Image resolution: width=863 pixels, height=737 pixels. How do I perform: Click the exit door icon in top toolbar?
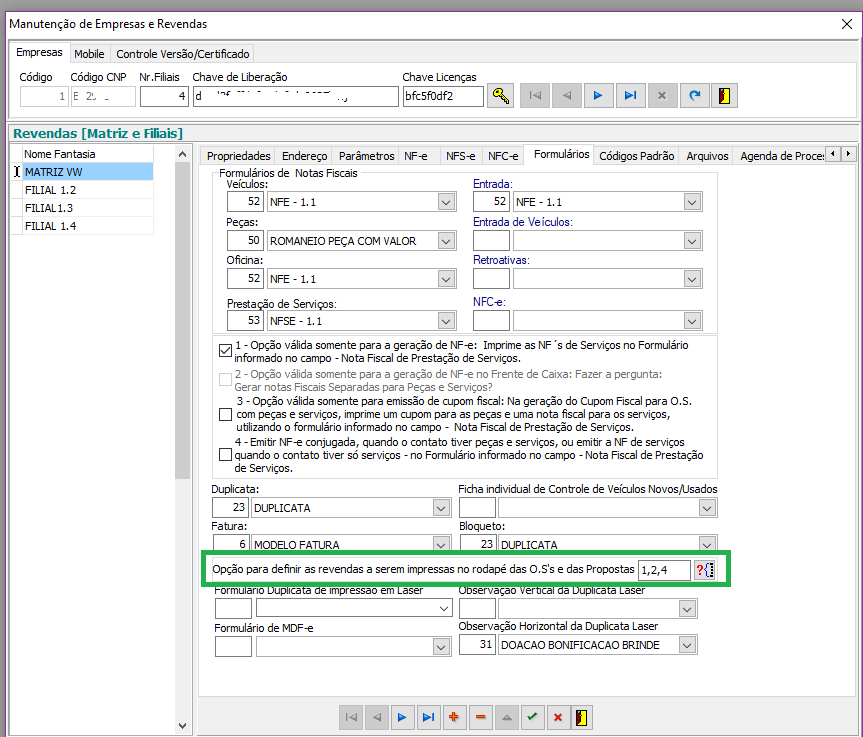point(724,96)
